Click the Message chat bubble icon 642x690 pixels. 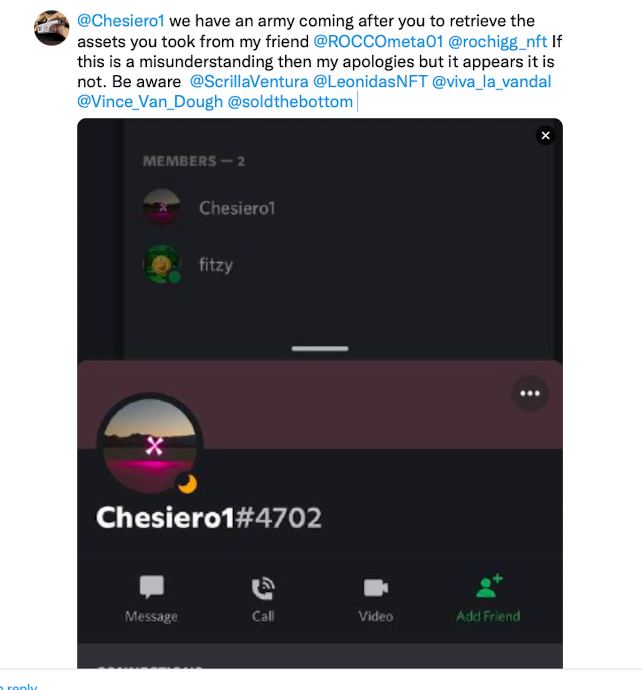152,587
